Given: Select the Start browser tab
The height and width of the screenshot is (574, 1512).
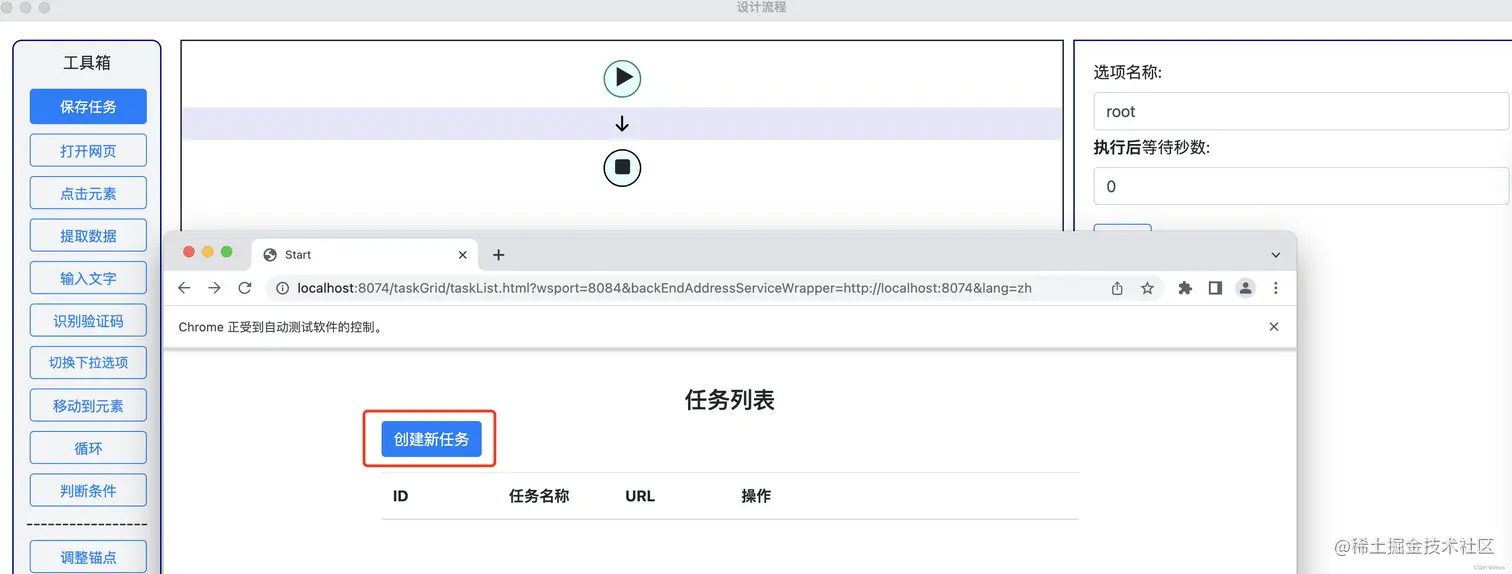Looking at the screenshot, I should click(364, 255).
